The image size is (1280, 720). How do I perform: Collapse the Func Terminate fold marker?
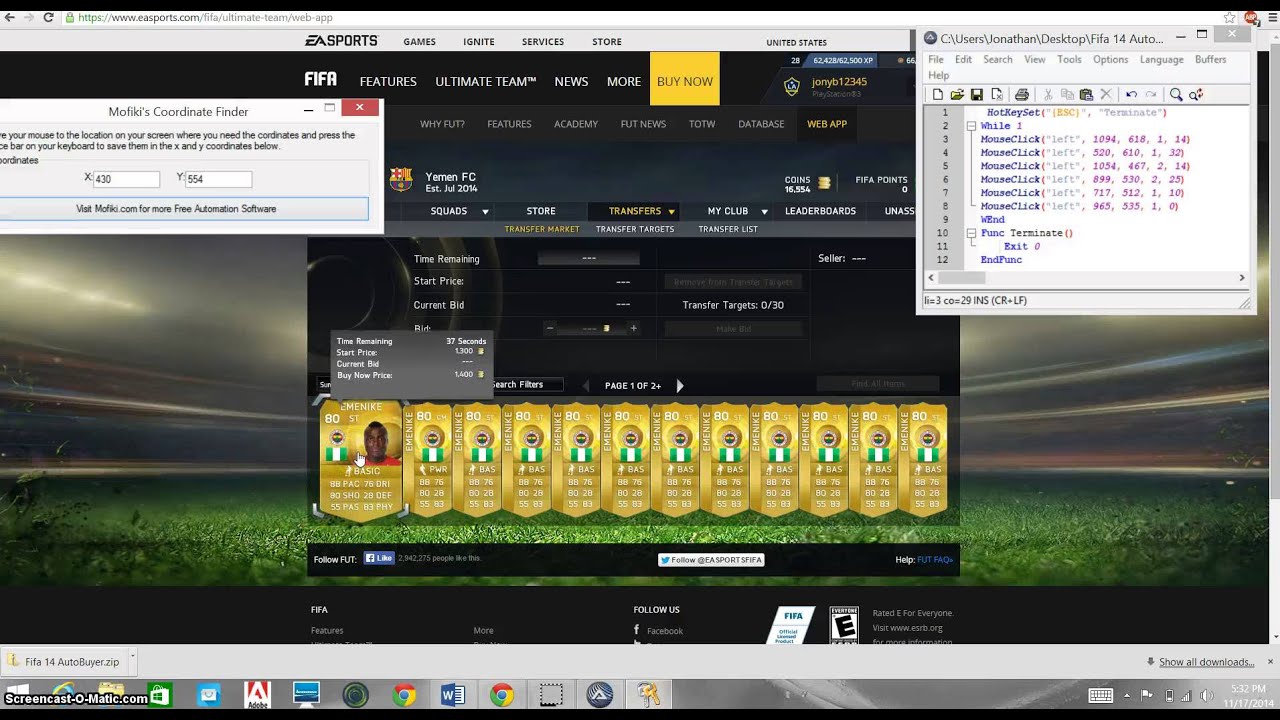(x=971, y=233)
